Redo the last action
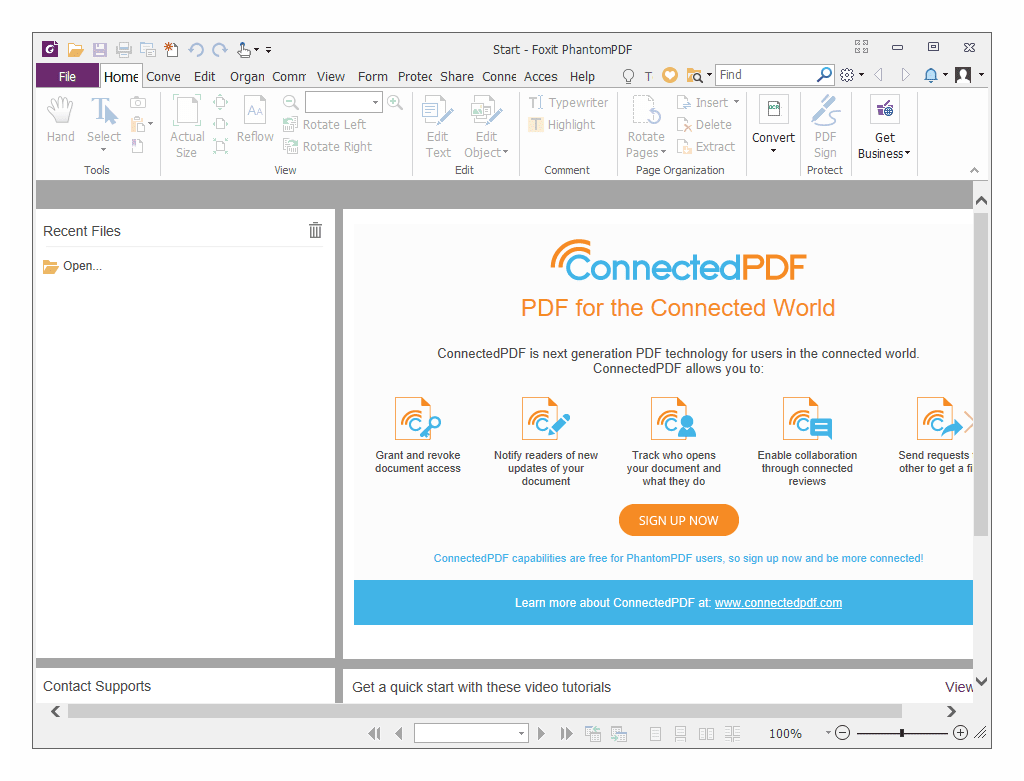Image resolution: width=1024 pixels, height=781 pixels. (220, 50)
